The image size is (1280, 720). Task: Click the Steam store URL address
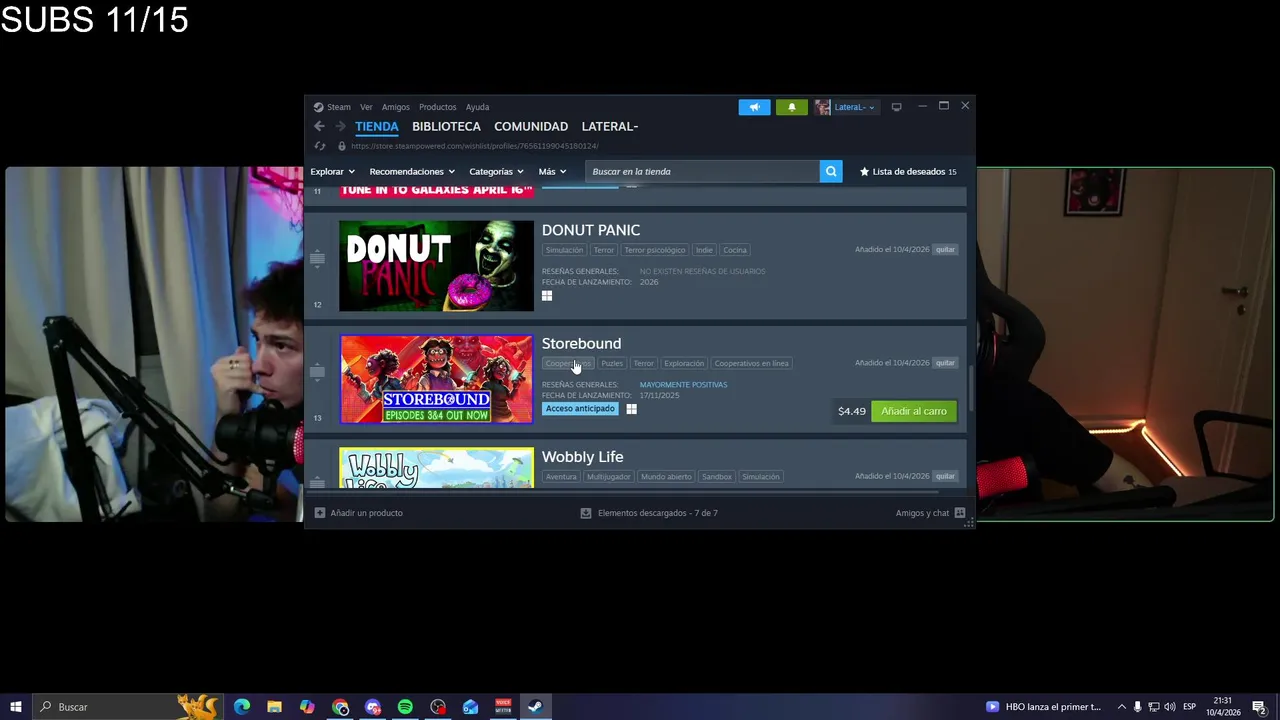[x=474, y=146]
